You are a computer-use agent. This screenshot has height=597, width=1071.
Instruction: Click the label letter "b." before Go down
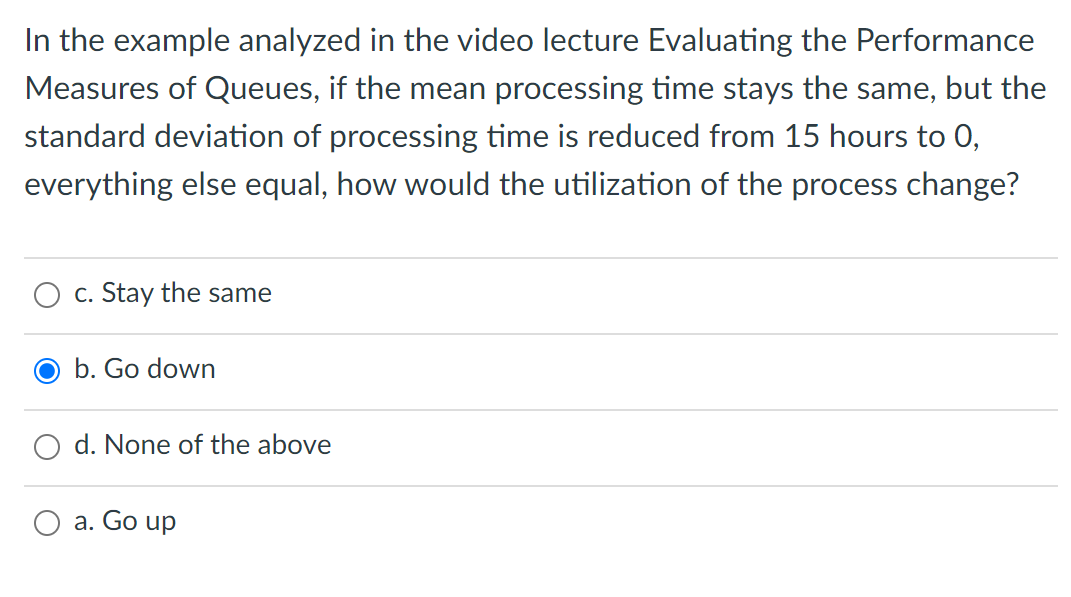click(84, 369)
